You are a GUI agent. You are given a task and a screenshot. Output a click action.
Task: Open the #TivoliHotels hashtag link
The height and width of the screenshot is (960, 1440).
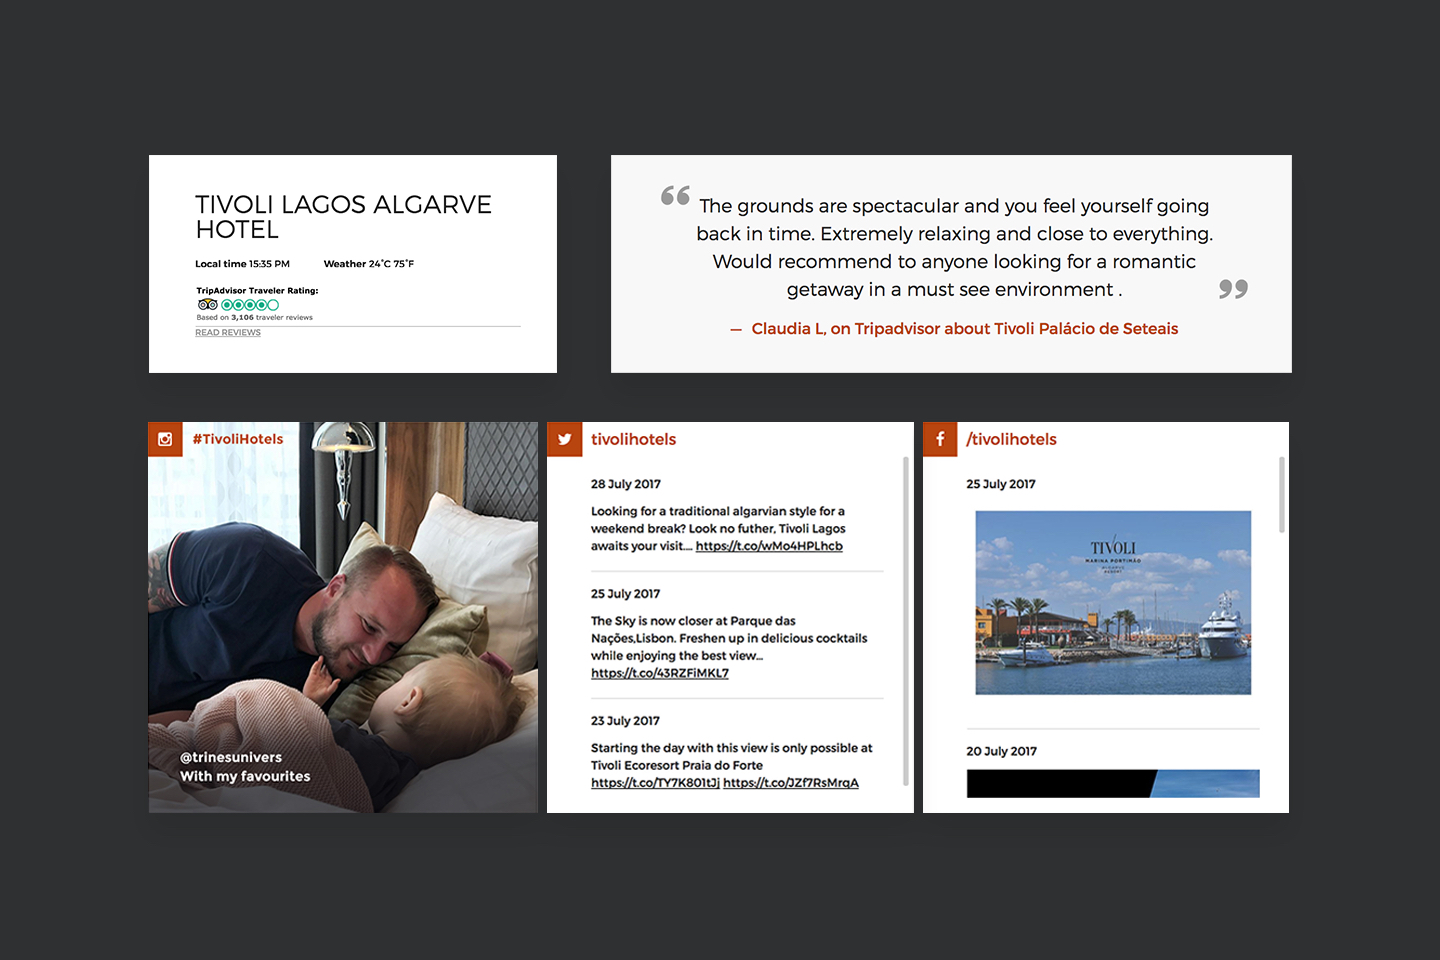[x=238, y=439]
